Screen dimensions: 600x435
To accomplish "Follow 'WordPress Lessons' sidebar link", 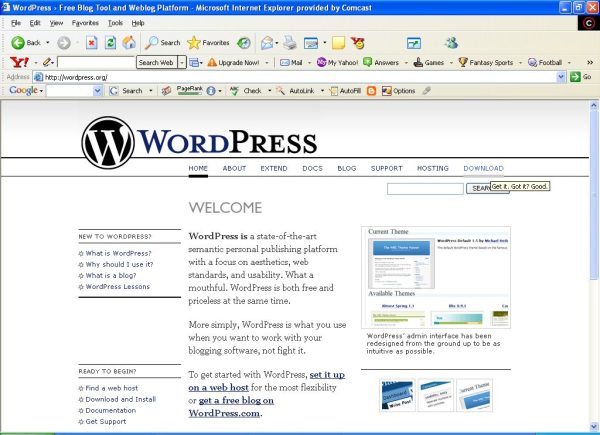I will pos(117,287).
